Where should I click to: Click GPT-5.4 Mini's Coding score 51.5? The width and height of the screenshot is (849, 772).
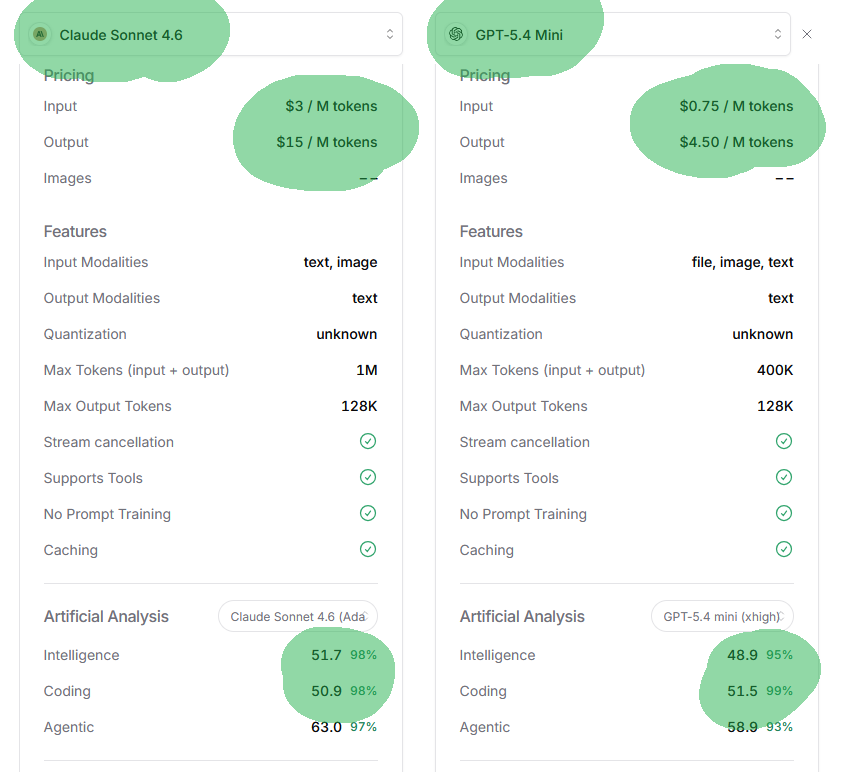click(742, 691)
